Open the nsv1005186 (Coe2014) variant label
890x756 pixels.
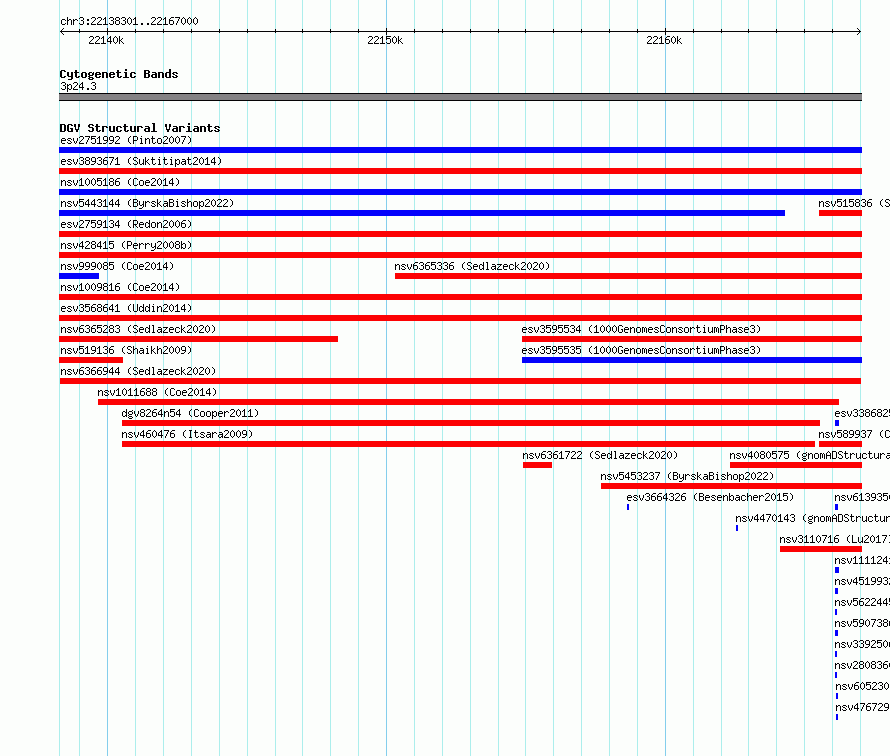(120, 182)
